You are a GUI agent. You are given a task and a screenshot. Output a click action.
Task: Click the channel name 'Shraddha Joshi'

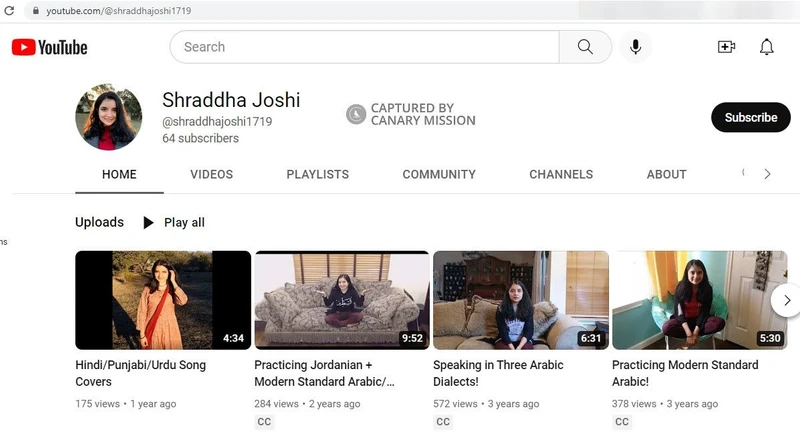click(x=231, y=100)
